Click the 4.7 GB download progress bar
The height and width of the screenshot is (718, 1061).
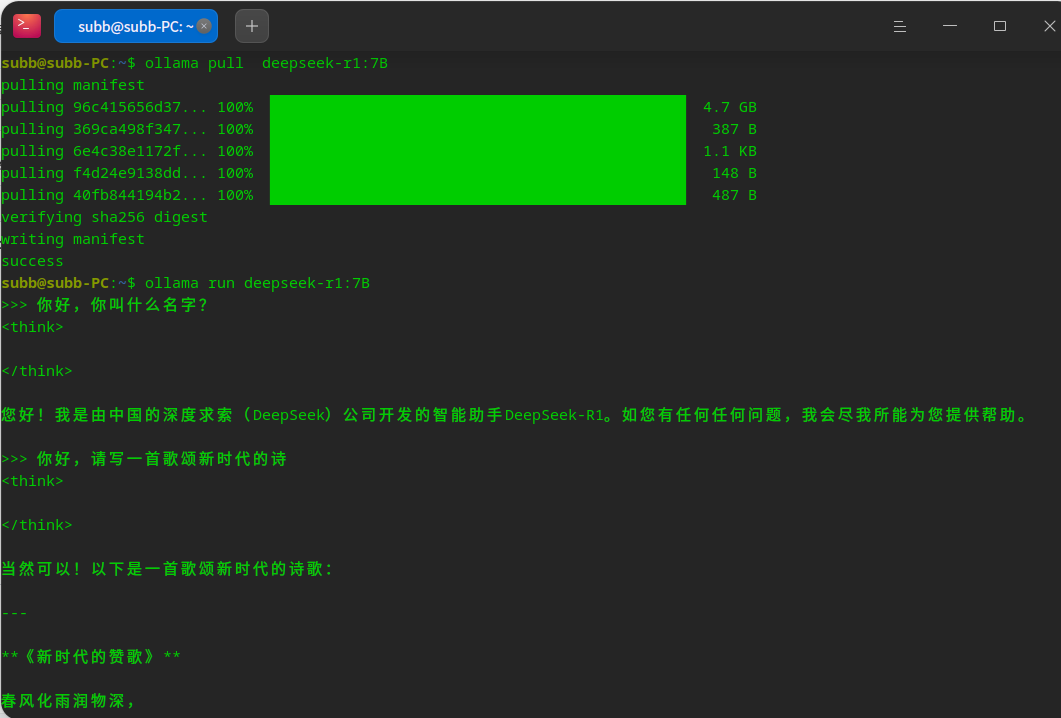pyautogui.click(x=477, y=107)
